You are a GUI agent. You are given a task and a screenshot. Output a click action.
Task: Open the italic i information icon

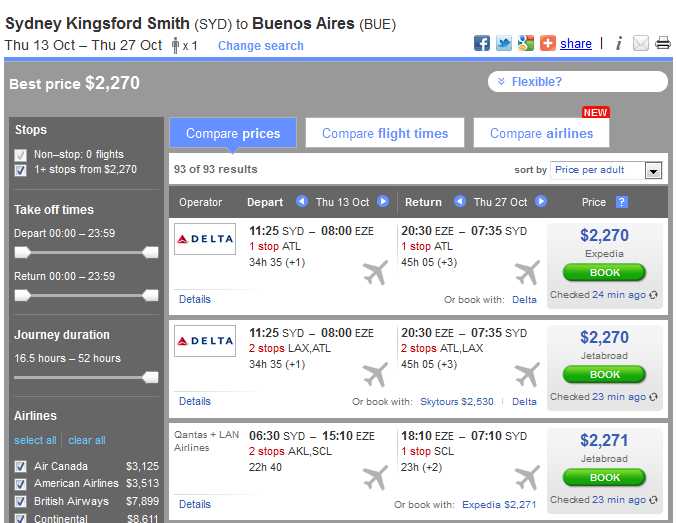(x=619, y=43)
